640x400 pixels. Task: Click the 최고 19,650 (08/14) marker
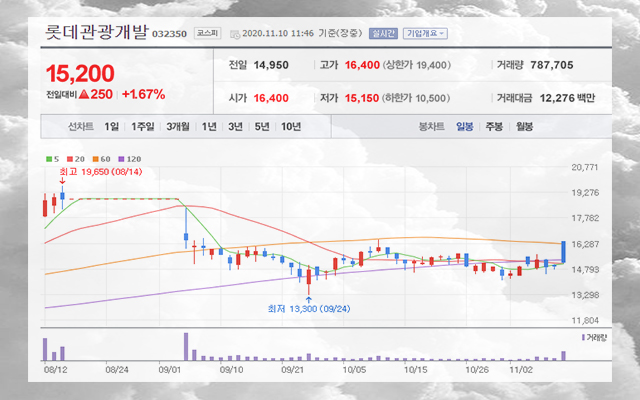(101, 172)
